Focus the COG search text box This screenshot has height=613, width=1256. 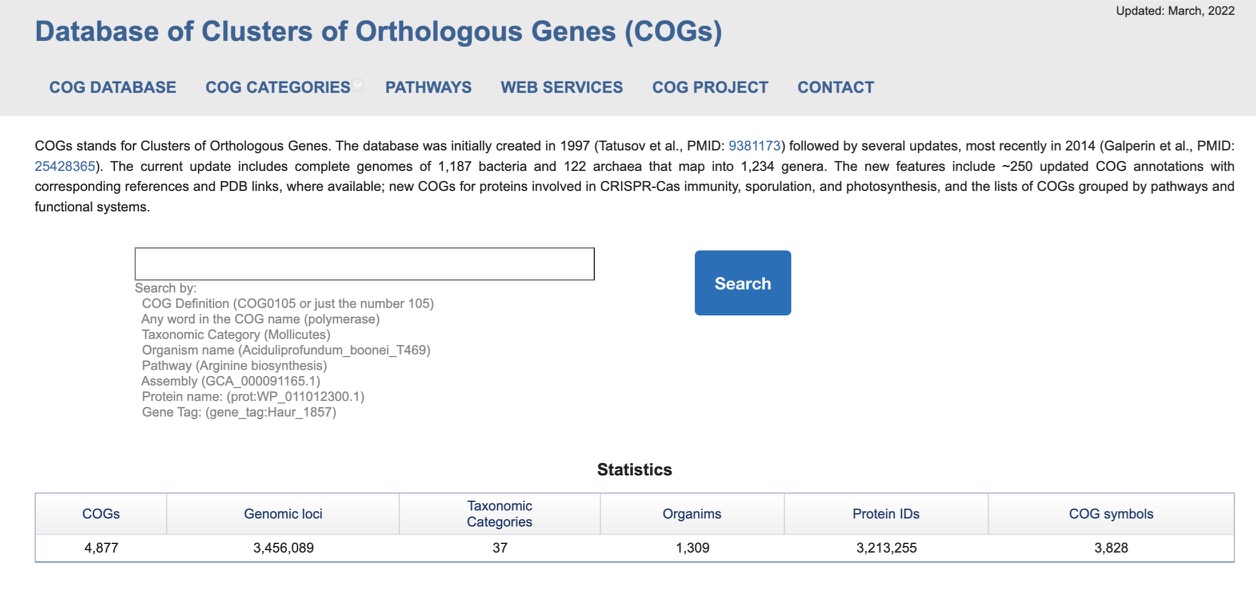pos(365,264)
